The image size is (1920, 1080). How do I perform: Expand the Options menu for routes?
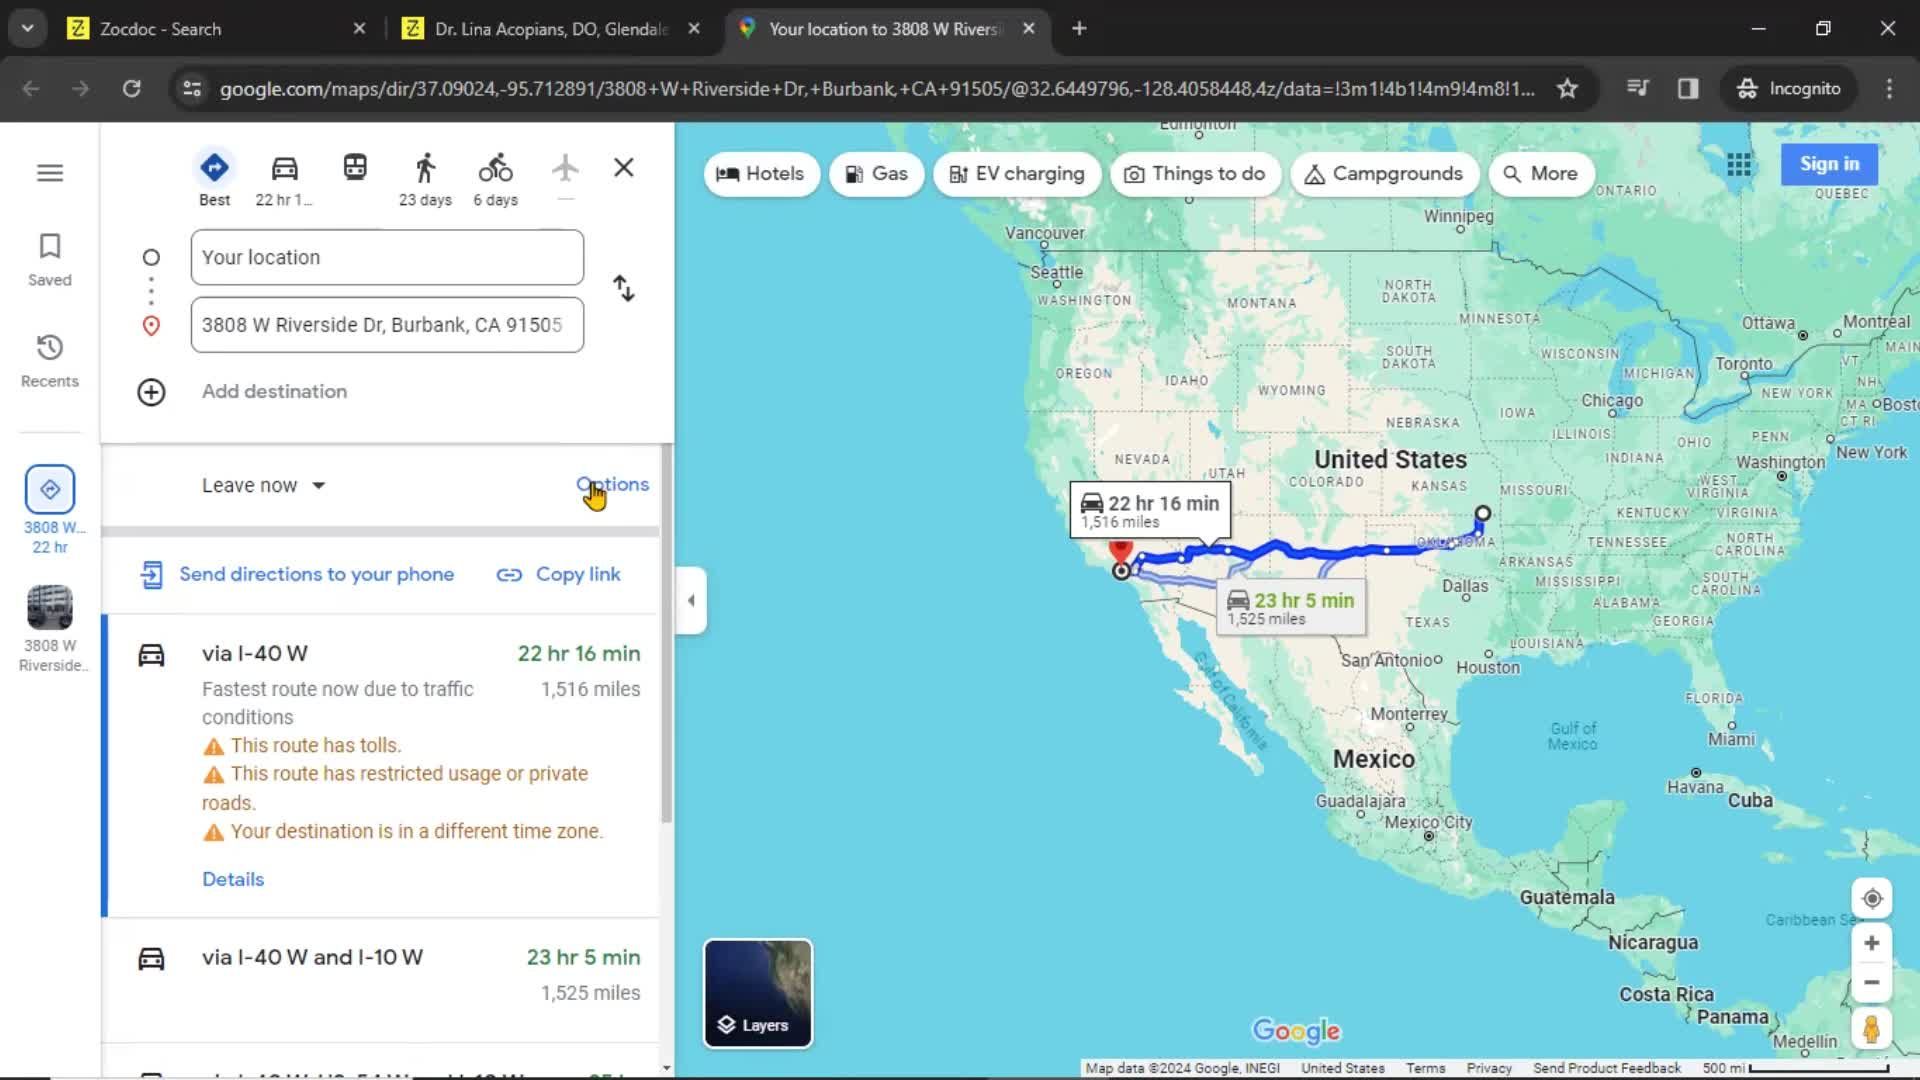click(613, 484)
